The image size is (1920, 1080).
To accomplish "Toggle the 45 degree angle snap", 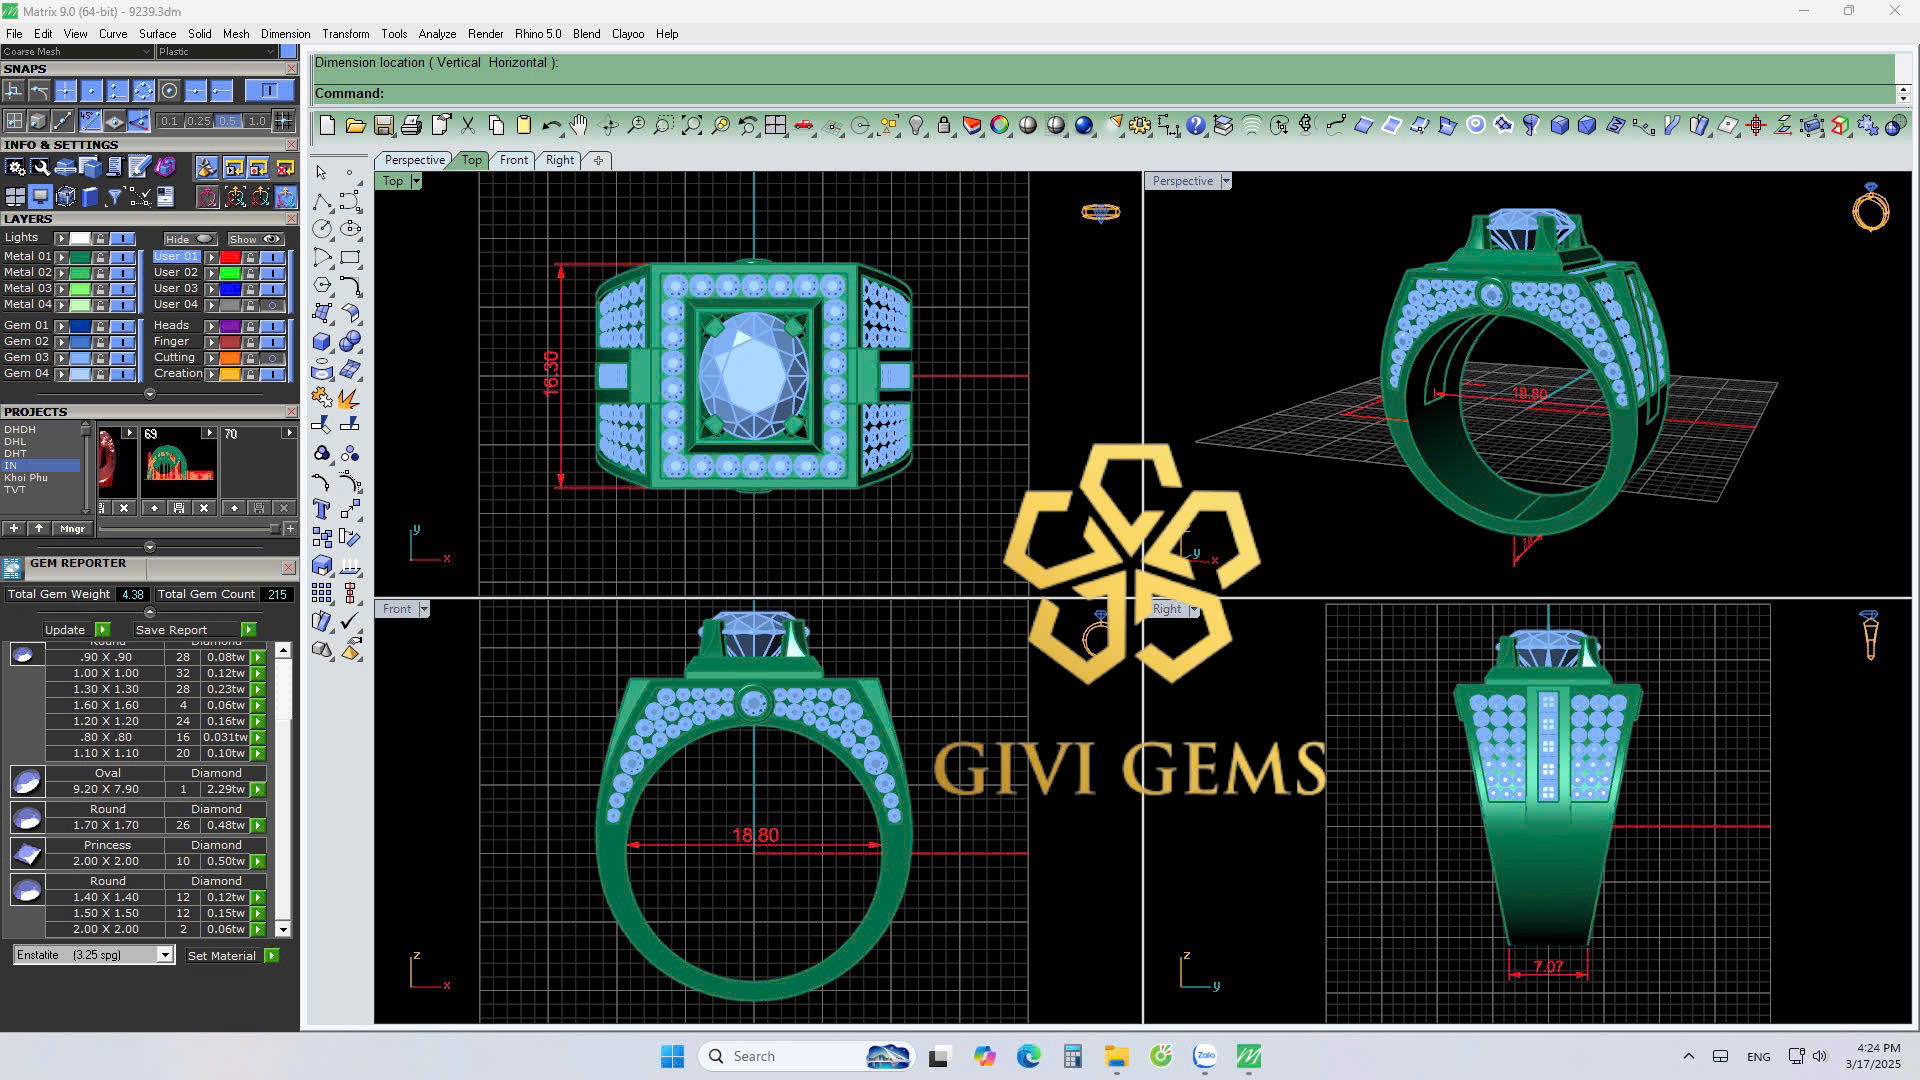I will [90, 121].
